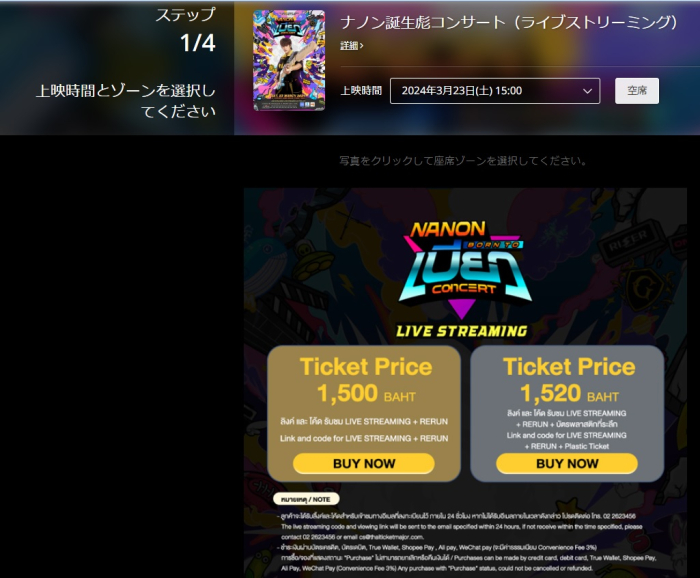Viewport: 700px width, 578px height.
Task: Select the gray 1,520 BAHT price heading
Action: (569, 394)
